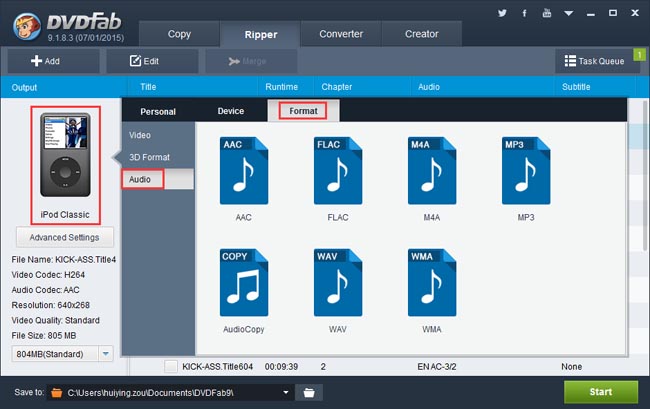
Task: Click the Advanced Settings button
Action: [x=65, y=237]
